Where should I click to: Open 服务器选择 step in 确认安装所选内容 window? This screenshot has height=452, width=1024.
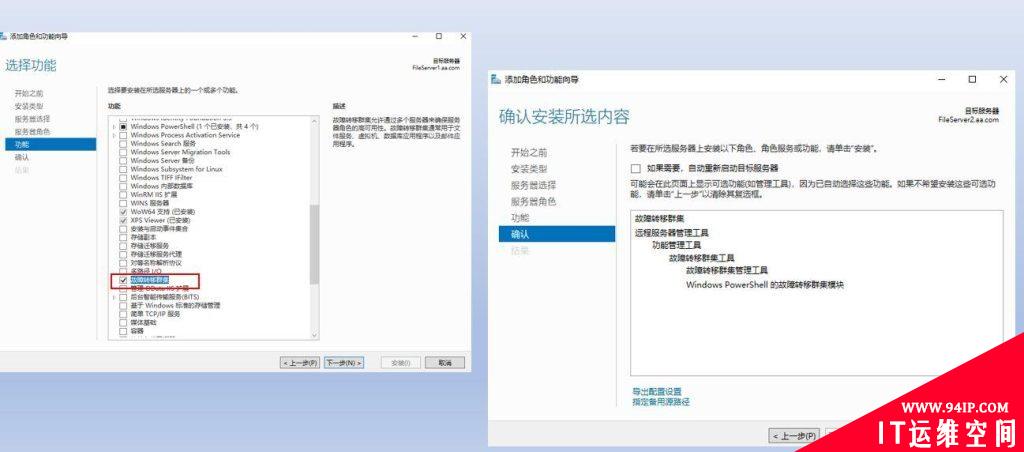click(533, 185)
